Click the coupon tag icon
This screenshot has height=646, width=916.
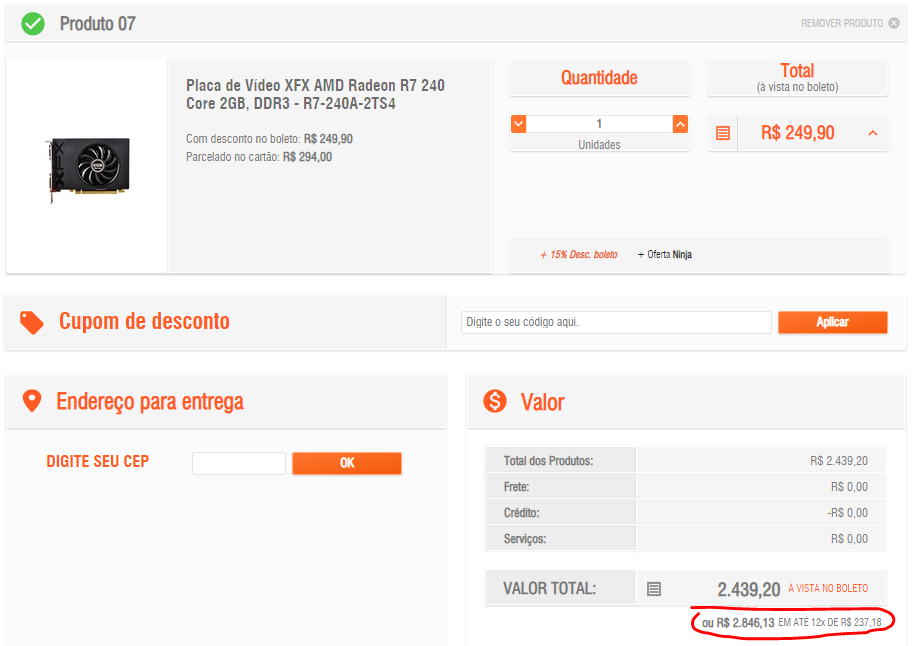pyautogui.click(x=32, y=322)
